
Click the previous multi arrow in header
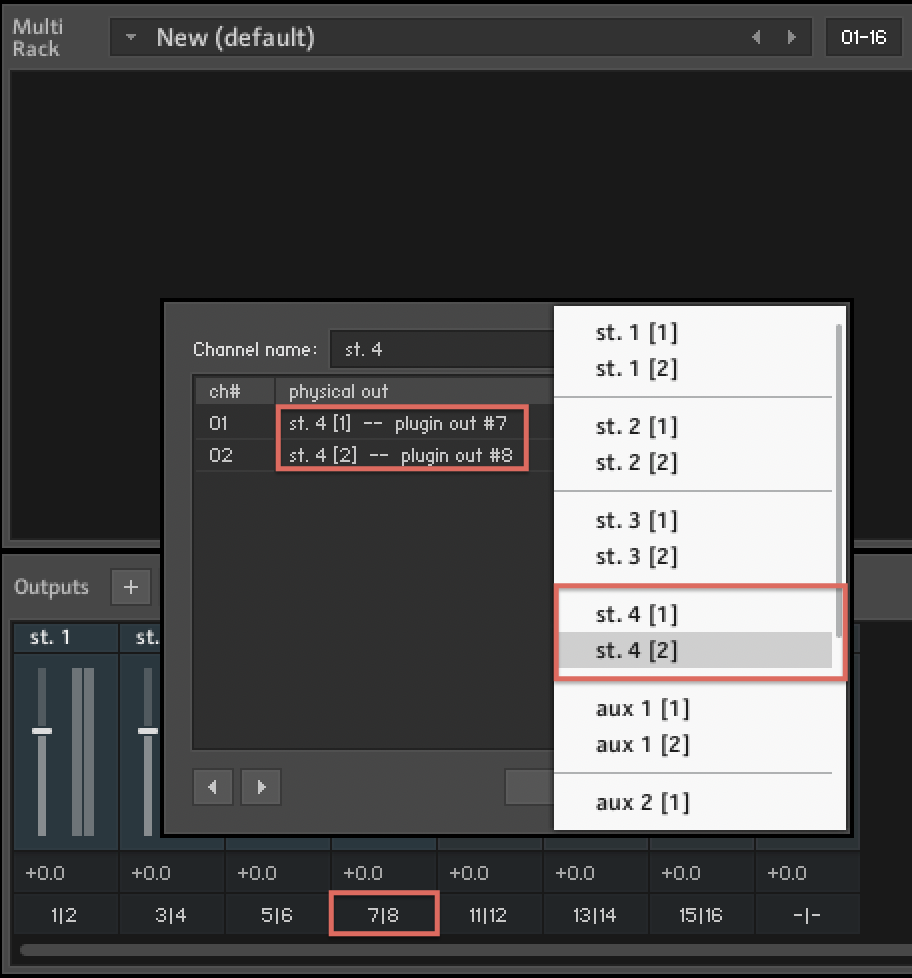click(756, 38)
